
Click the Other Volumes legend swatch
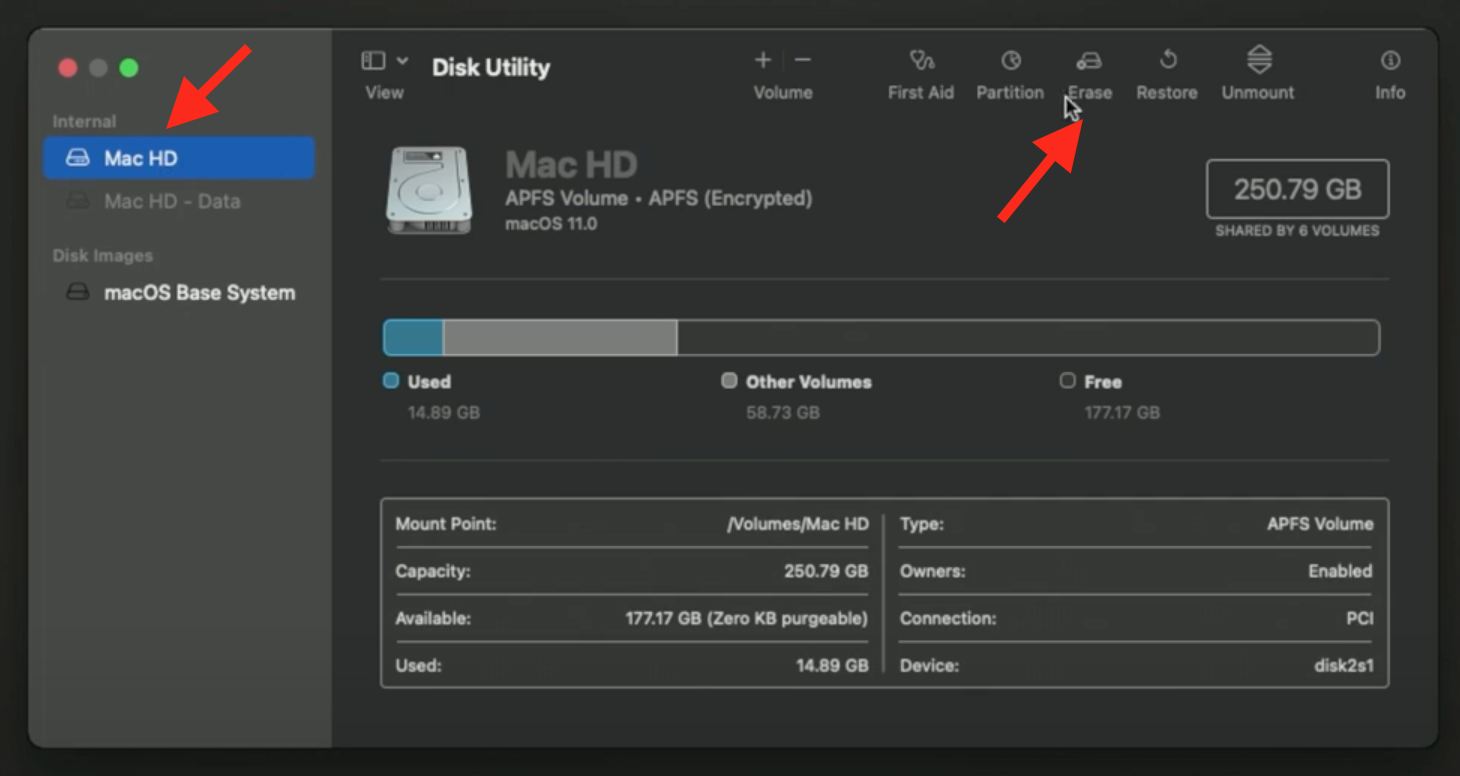[x=729, y=381]
